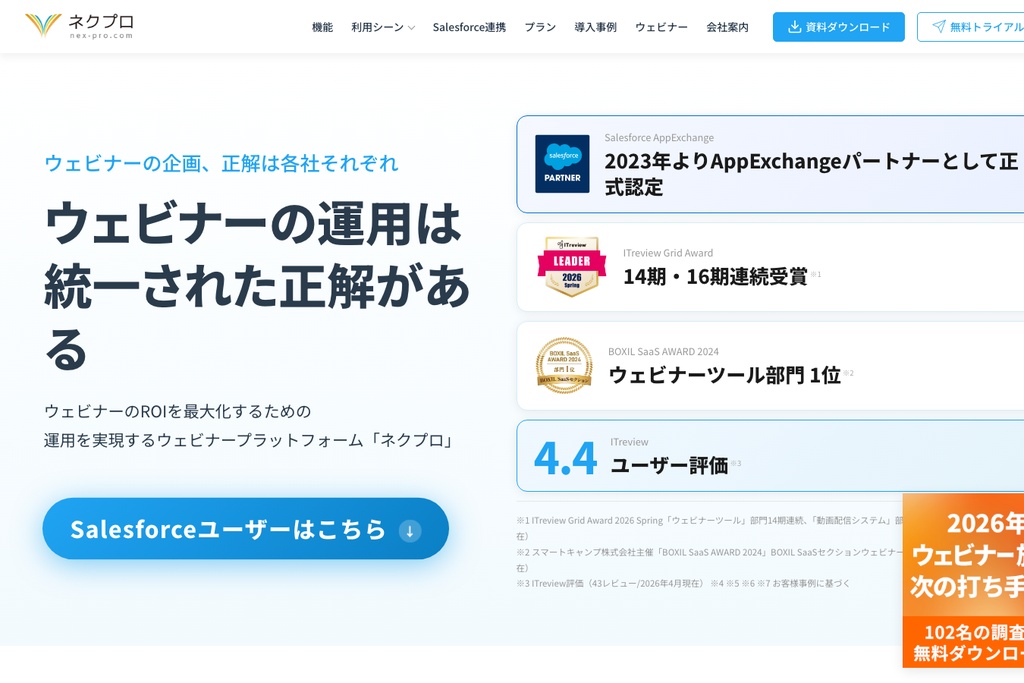Open the AppExchangeパートナー認定 card
The height and width of the screenshot is (683, 1024).
tap(770, 165)
